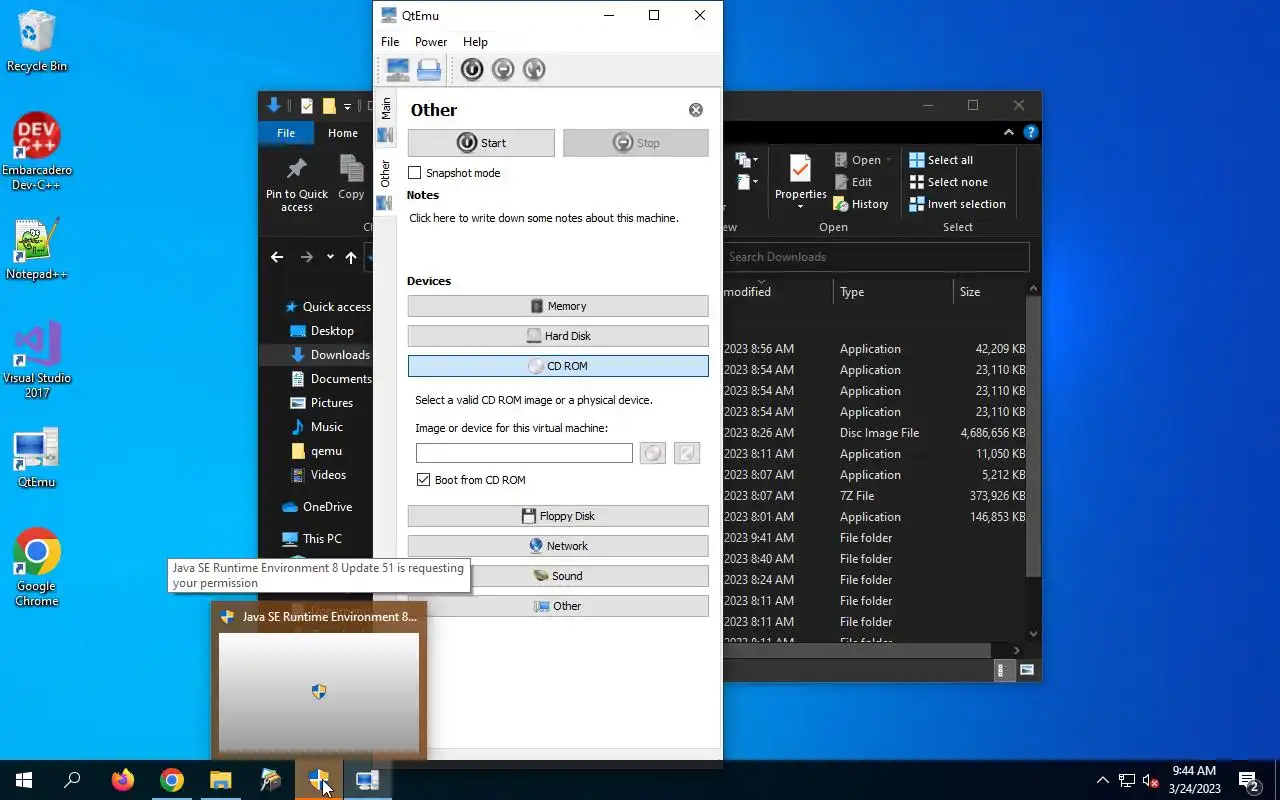The width and height of the screenshot is (1280, 800).
Task: Expand the Sound section
Action: click(x=558, y=576)
